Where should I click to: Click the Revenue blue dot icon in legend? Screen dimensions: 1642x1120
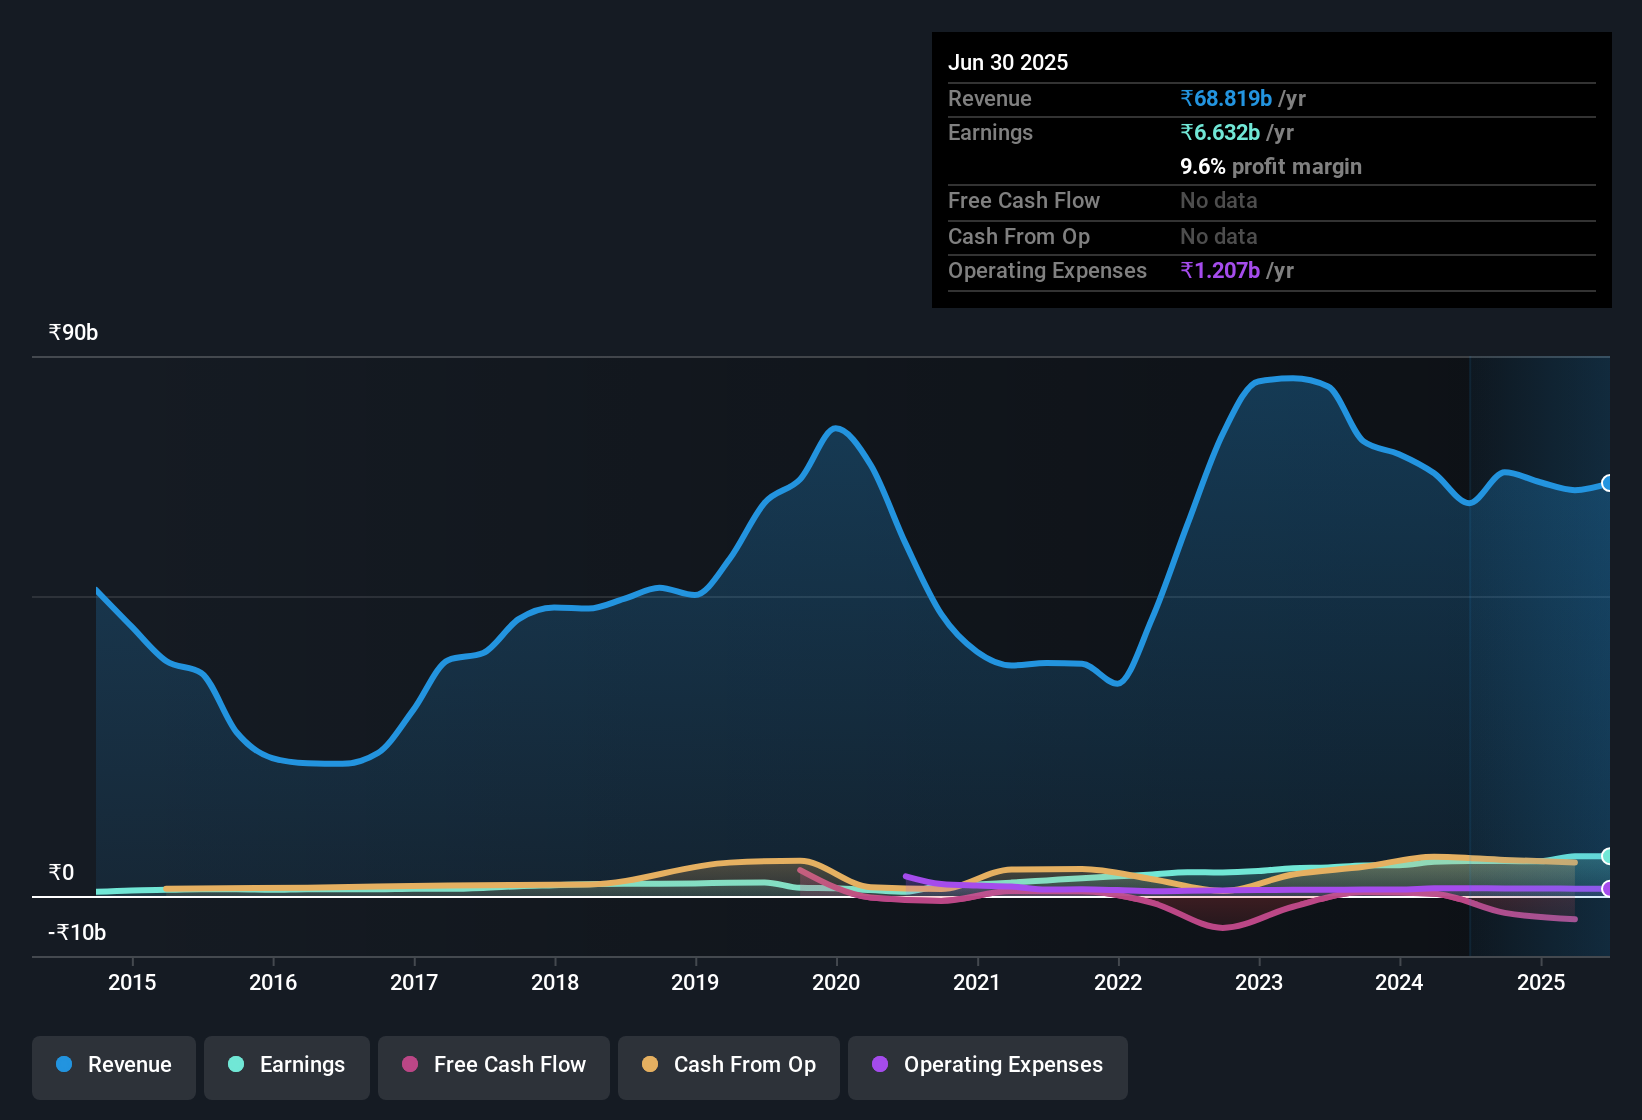click(63, 1065)
